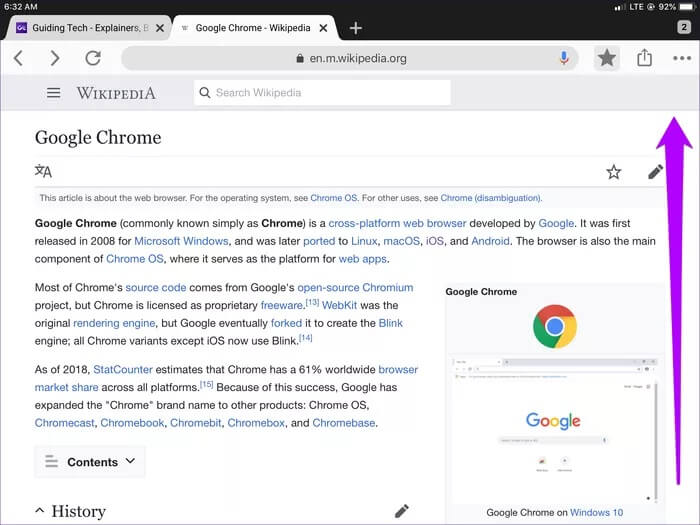Open the Chromecast link
Viewport: 700px width, 525px height.
coord(65,423)
